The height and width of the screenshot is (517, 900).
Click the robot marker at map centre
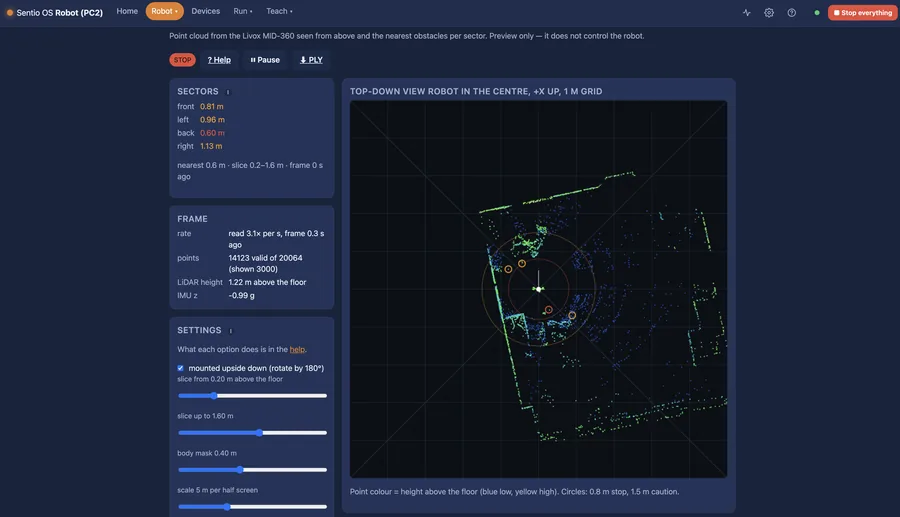coord(538,289)
